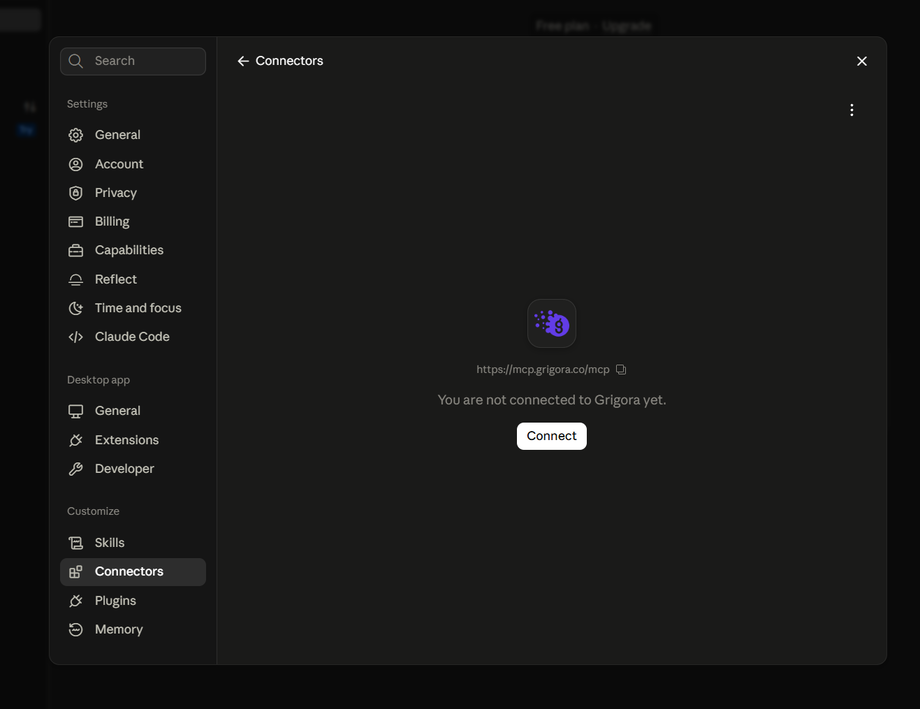Open the Privacy shield icon
This screenshot has width=920, height=709.
pos(76,193)
